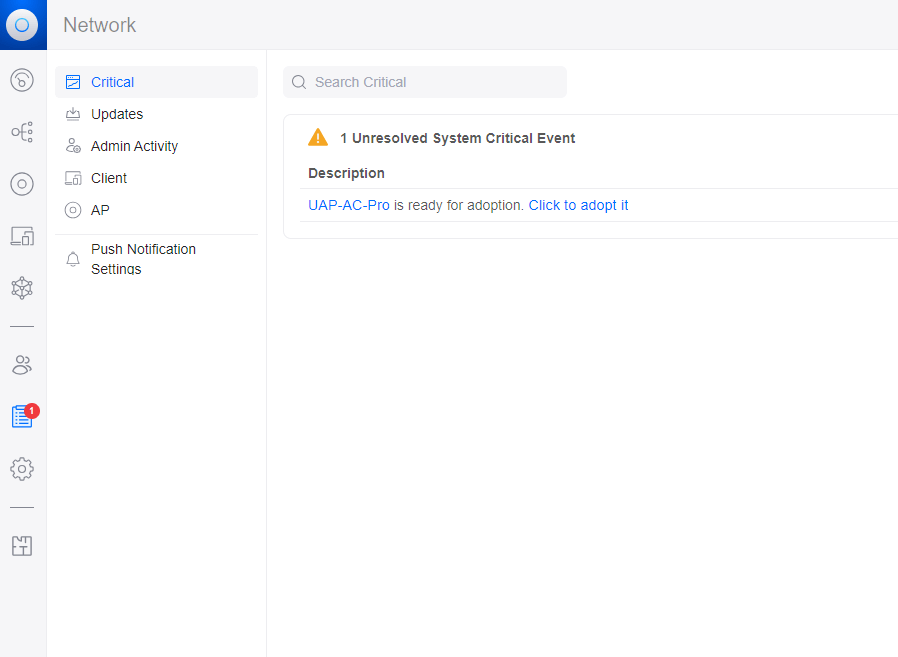Open the System Log icon with red badge
Viewport: 898px width, 657px height.
tap(22, 417)
